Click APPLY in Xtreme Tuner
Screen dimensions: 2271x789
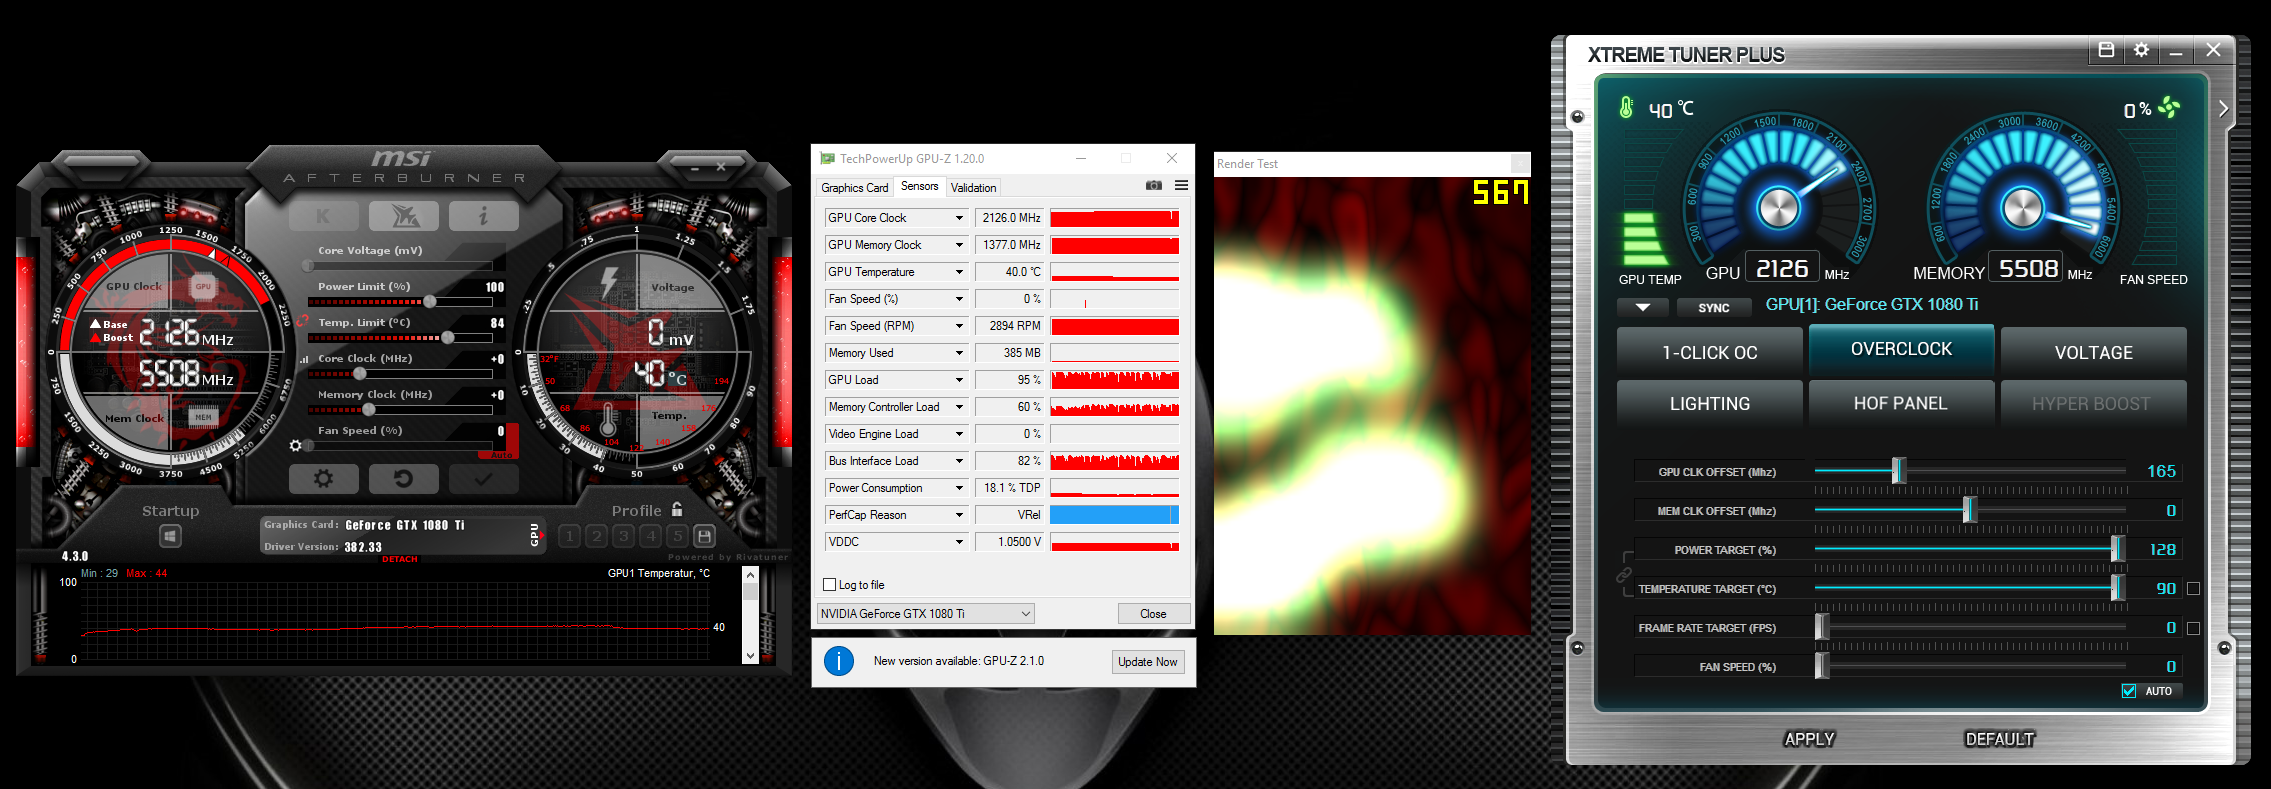(1809, 739)
